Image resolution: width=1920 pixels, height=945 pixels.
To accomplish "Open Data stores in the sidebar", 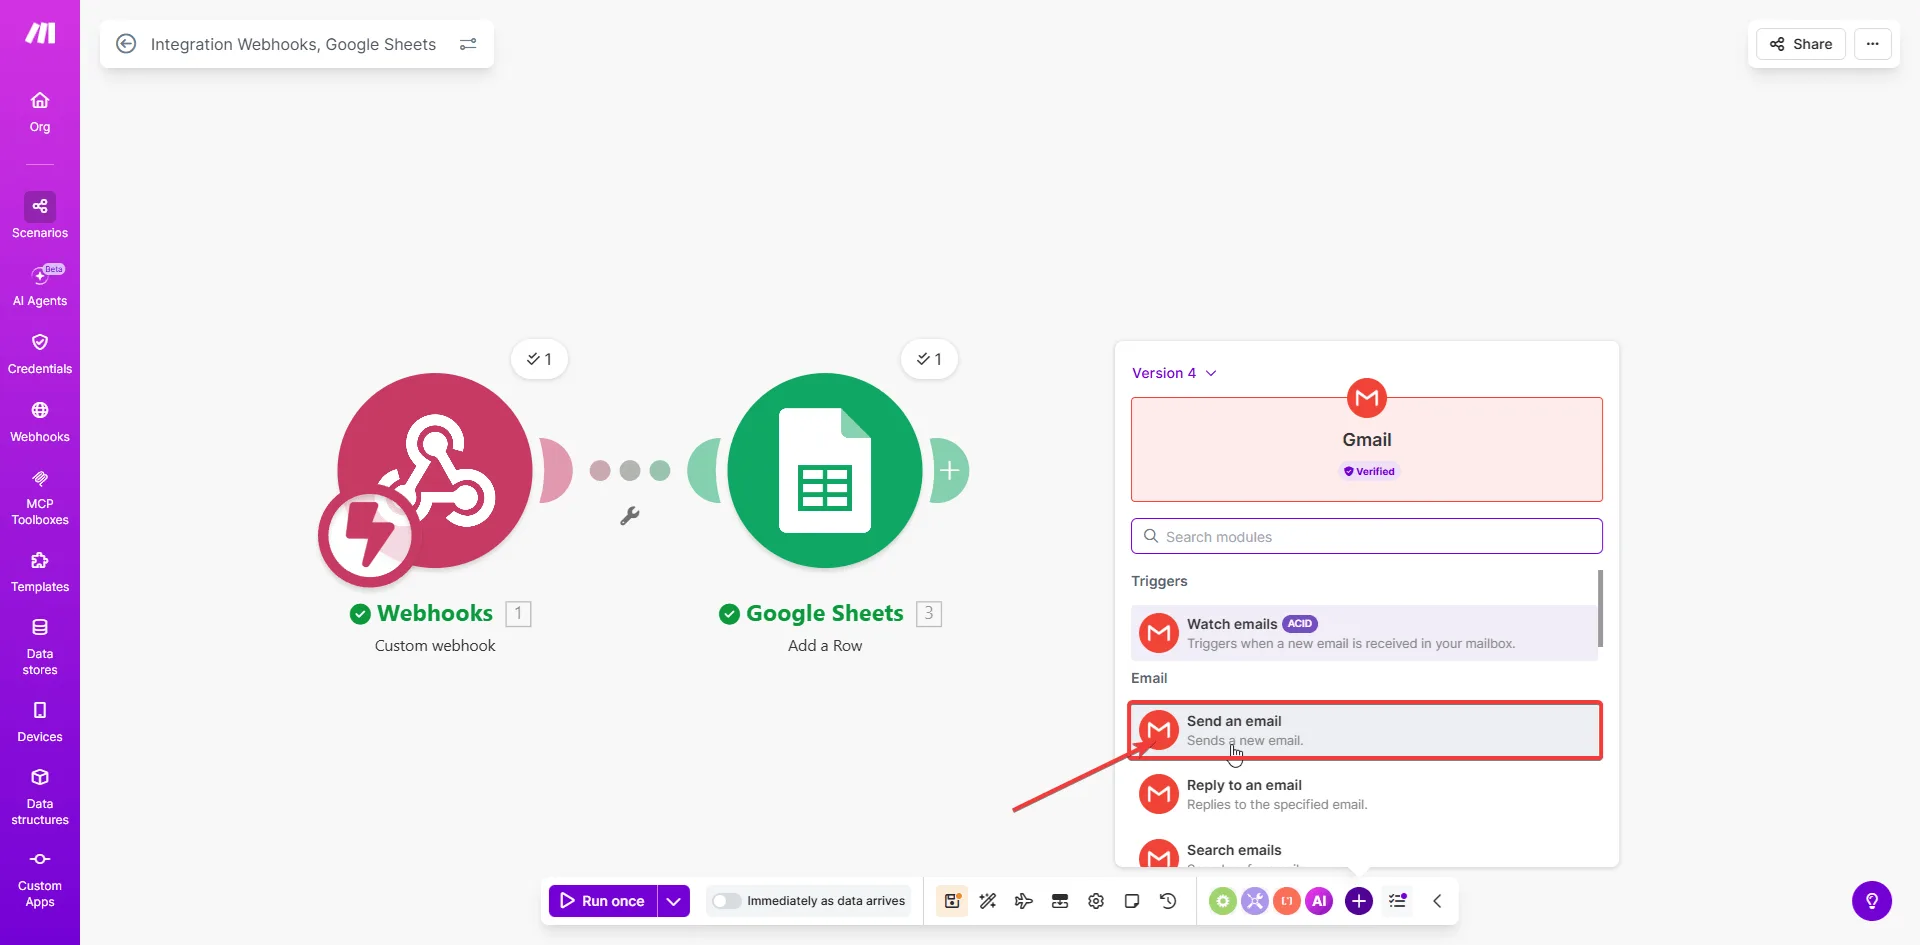I will pyautogui.click(x=40, y=646).
